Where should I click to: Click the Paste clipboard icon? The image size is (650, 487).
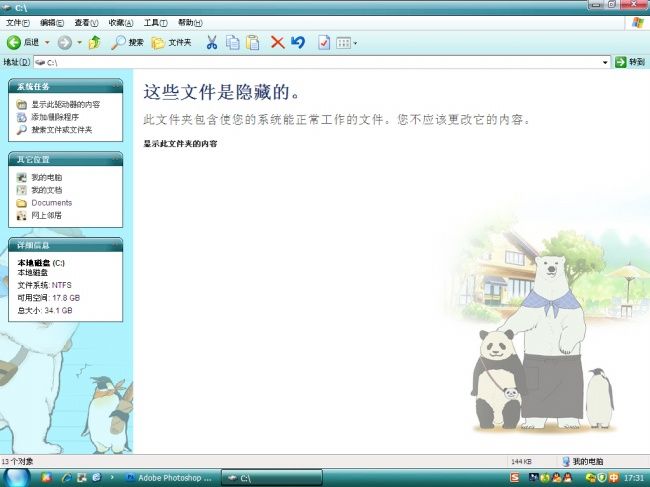click(x=253, y=42)
